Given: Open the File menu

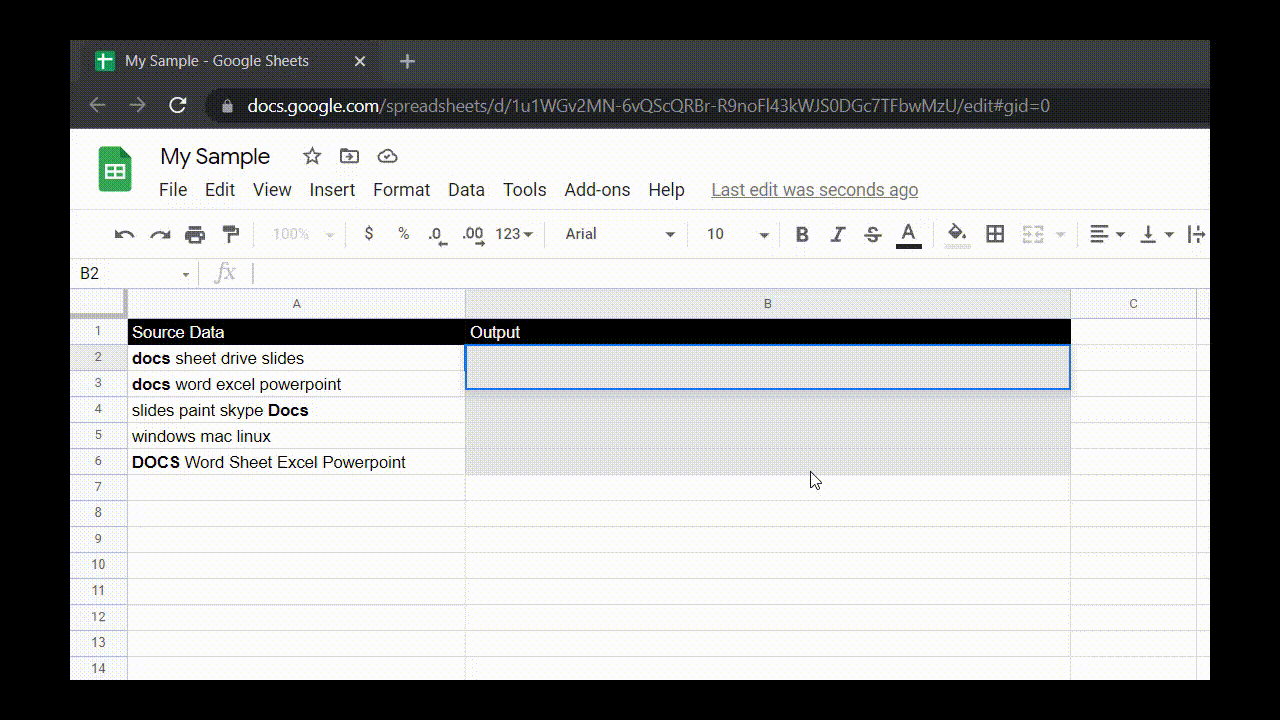Looking at the screenshot, I should pyautogui.click(x=173, y=190).
